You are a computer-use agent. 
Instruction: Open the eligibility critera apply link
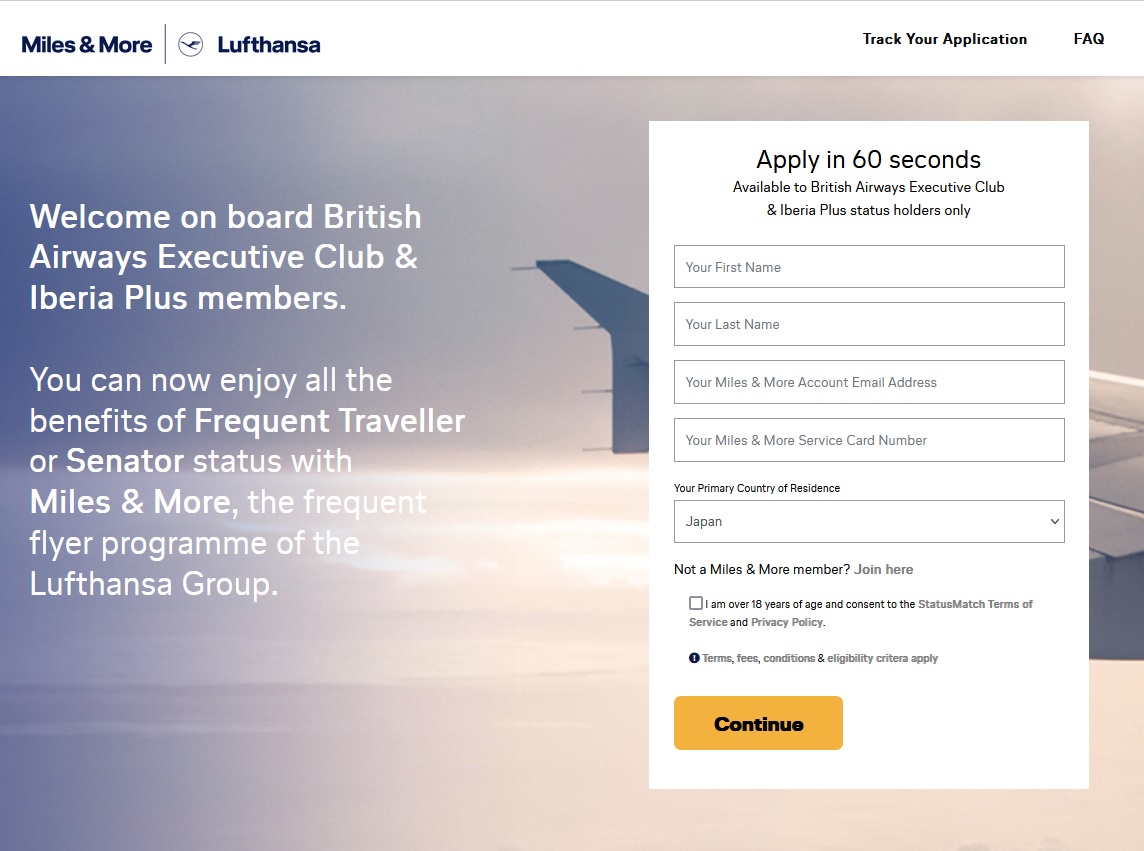tap(882, 659)
